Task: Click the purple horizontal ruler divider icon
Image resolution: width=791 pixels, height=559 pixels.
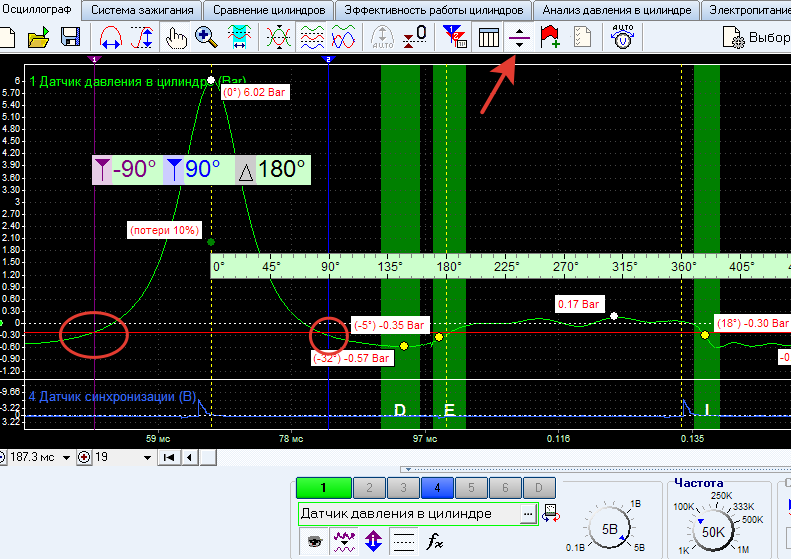Action: point(519,37)
